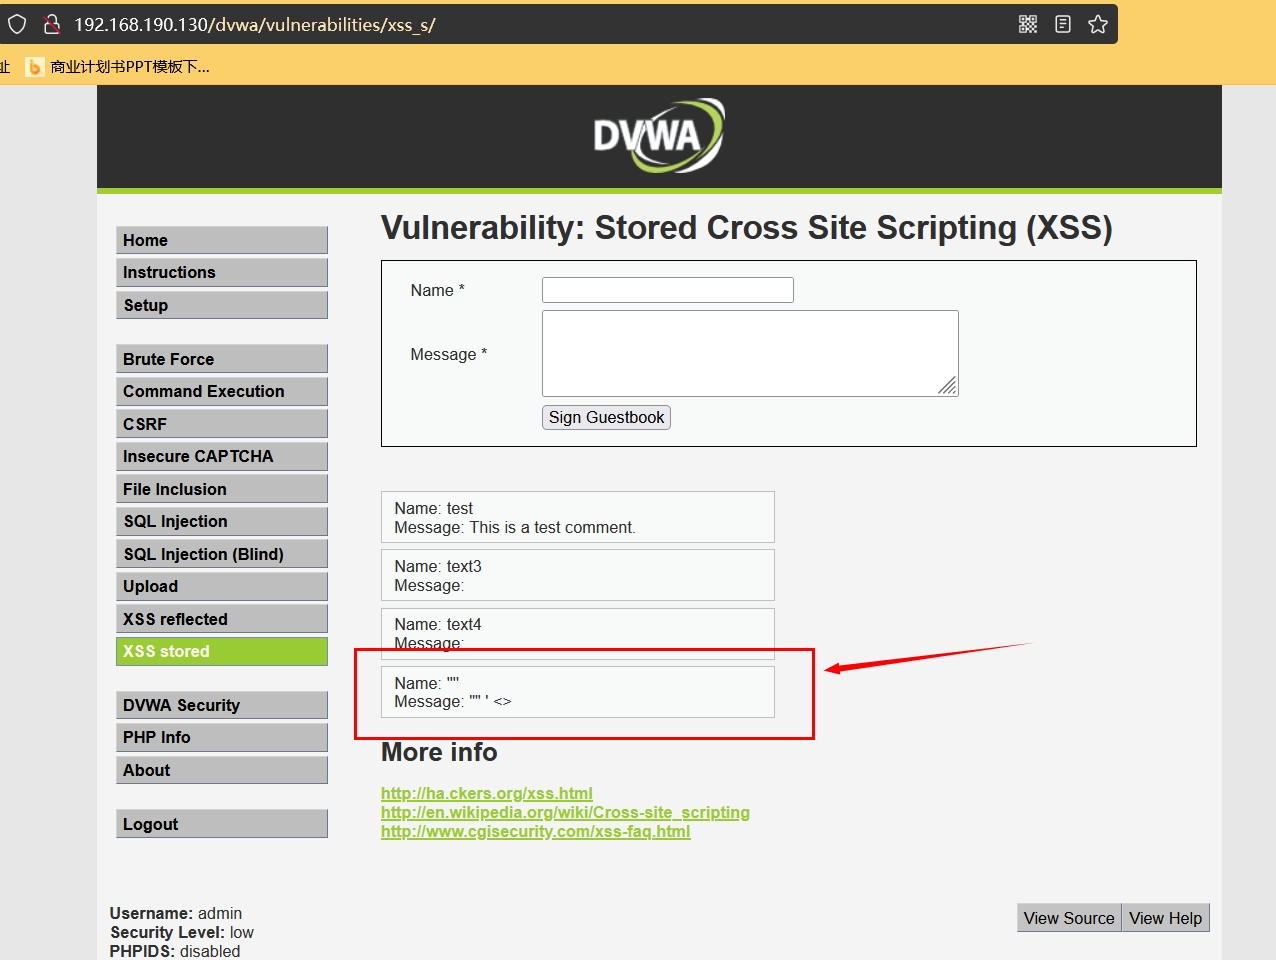
Task: Click inside the Message textarea
Action: pos(750,353)
